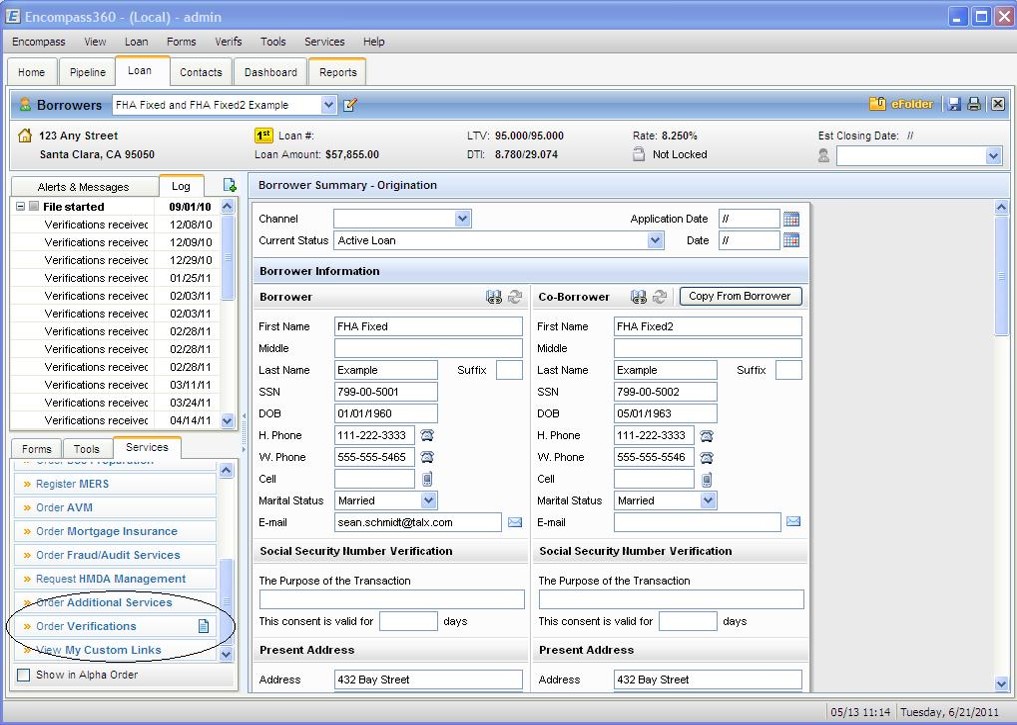Click the add log entry icon
The image size is (1017, 725).
[x=230, y=185]
